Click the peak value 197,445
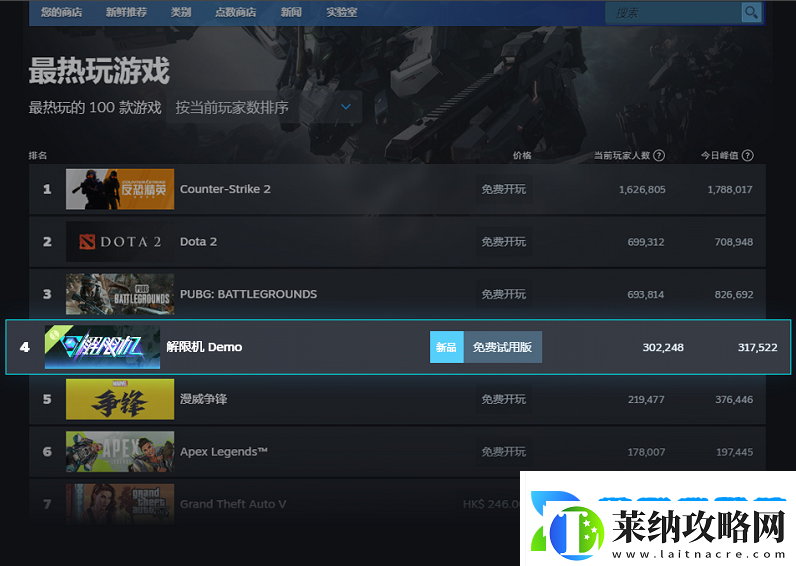The image size is (796, 566). coord(735,452)
